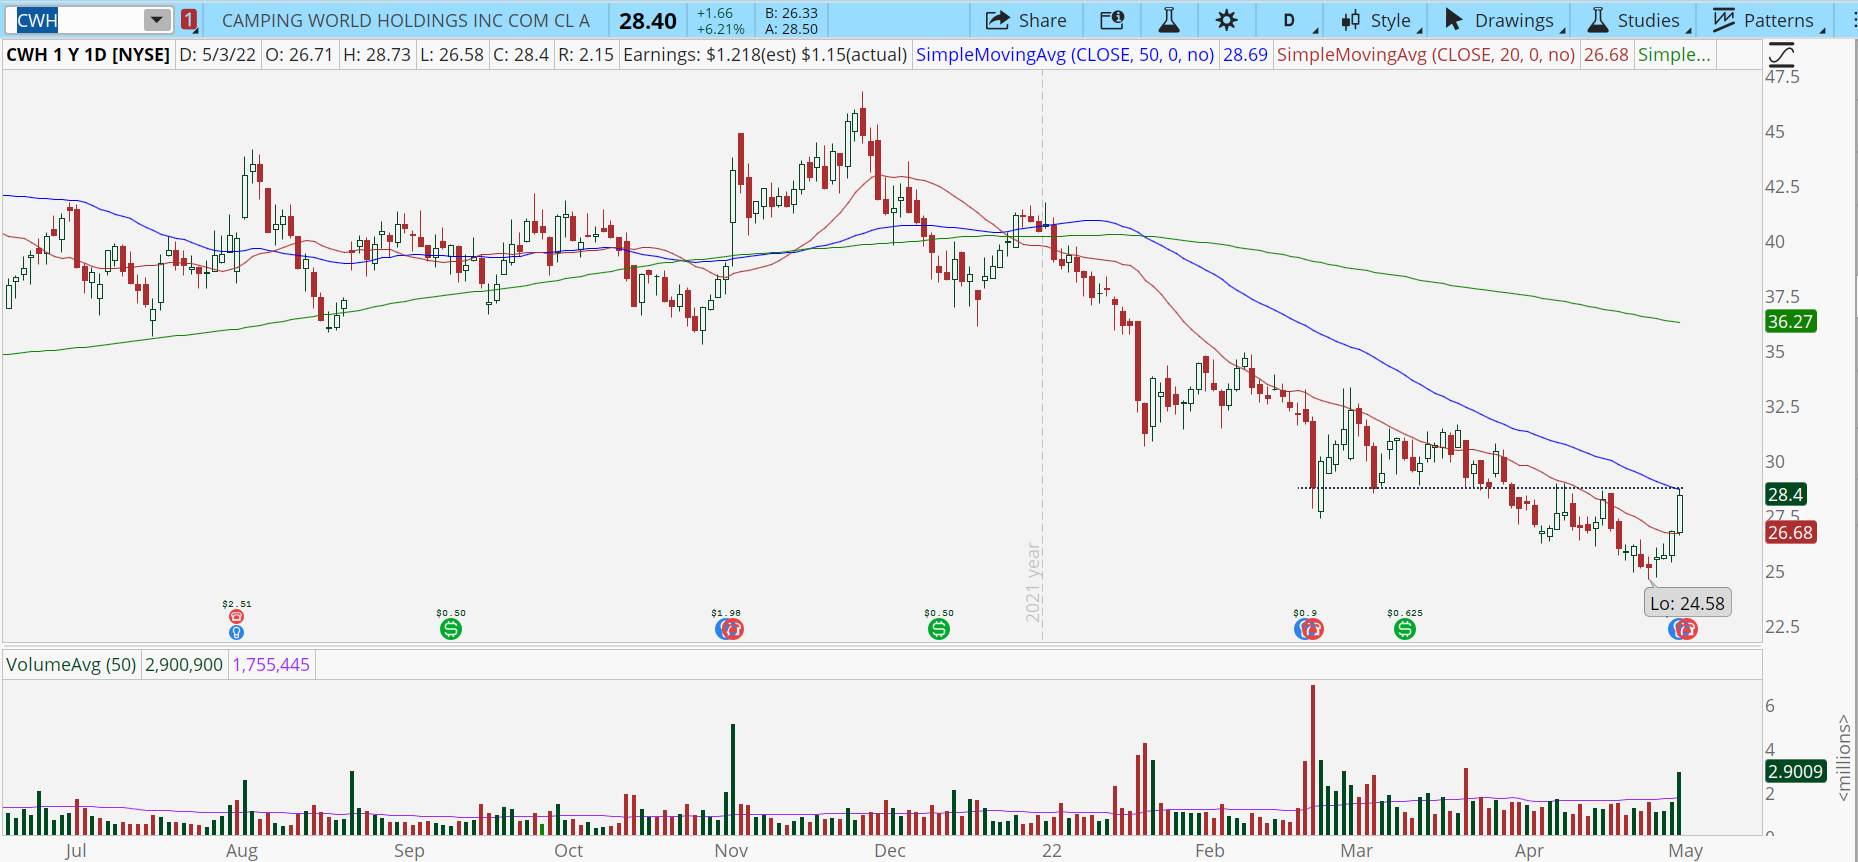
Task: Click the CWH symbol input field
Action: 78,20
